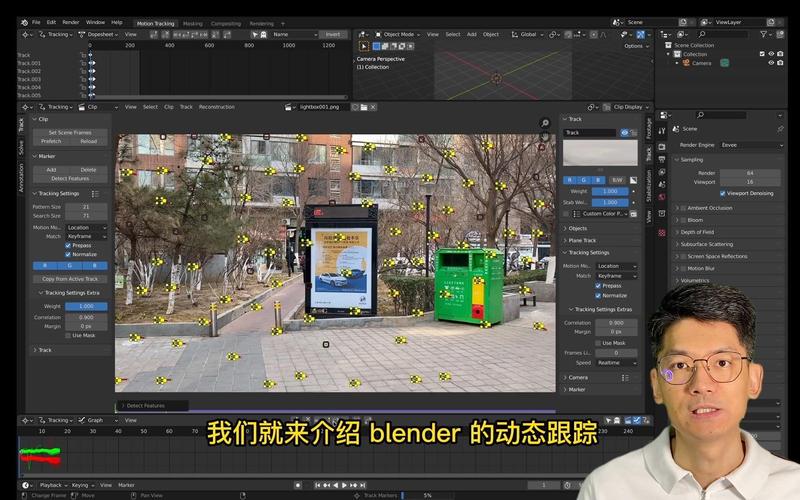Click the new scene icon next to Scene field

(683, 22)
